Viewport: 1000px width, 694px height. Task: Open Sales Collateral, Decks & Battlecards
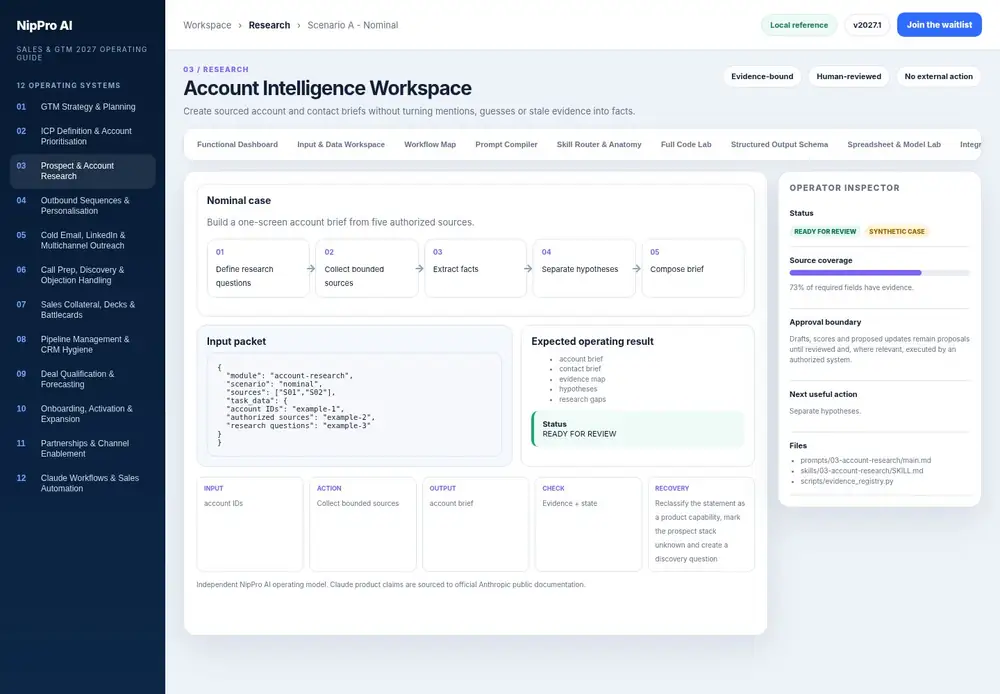click(x=82, y=309)
